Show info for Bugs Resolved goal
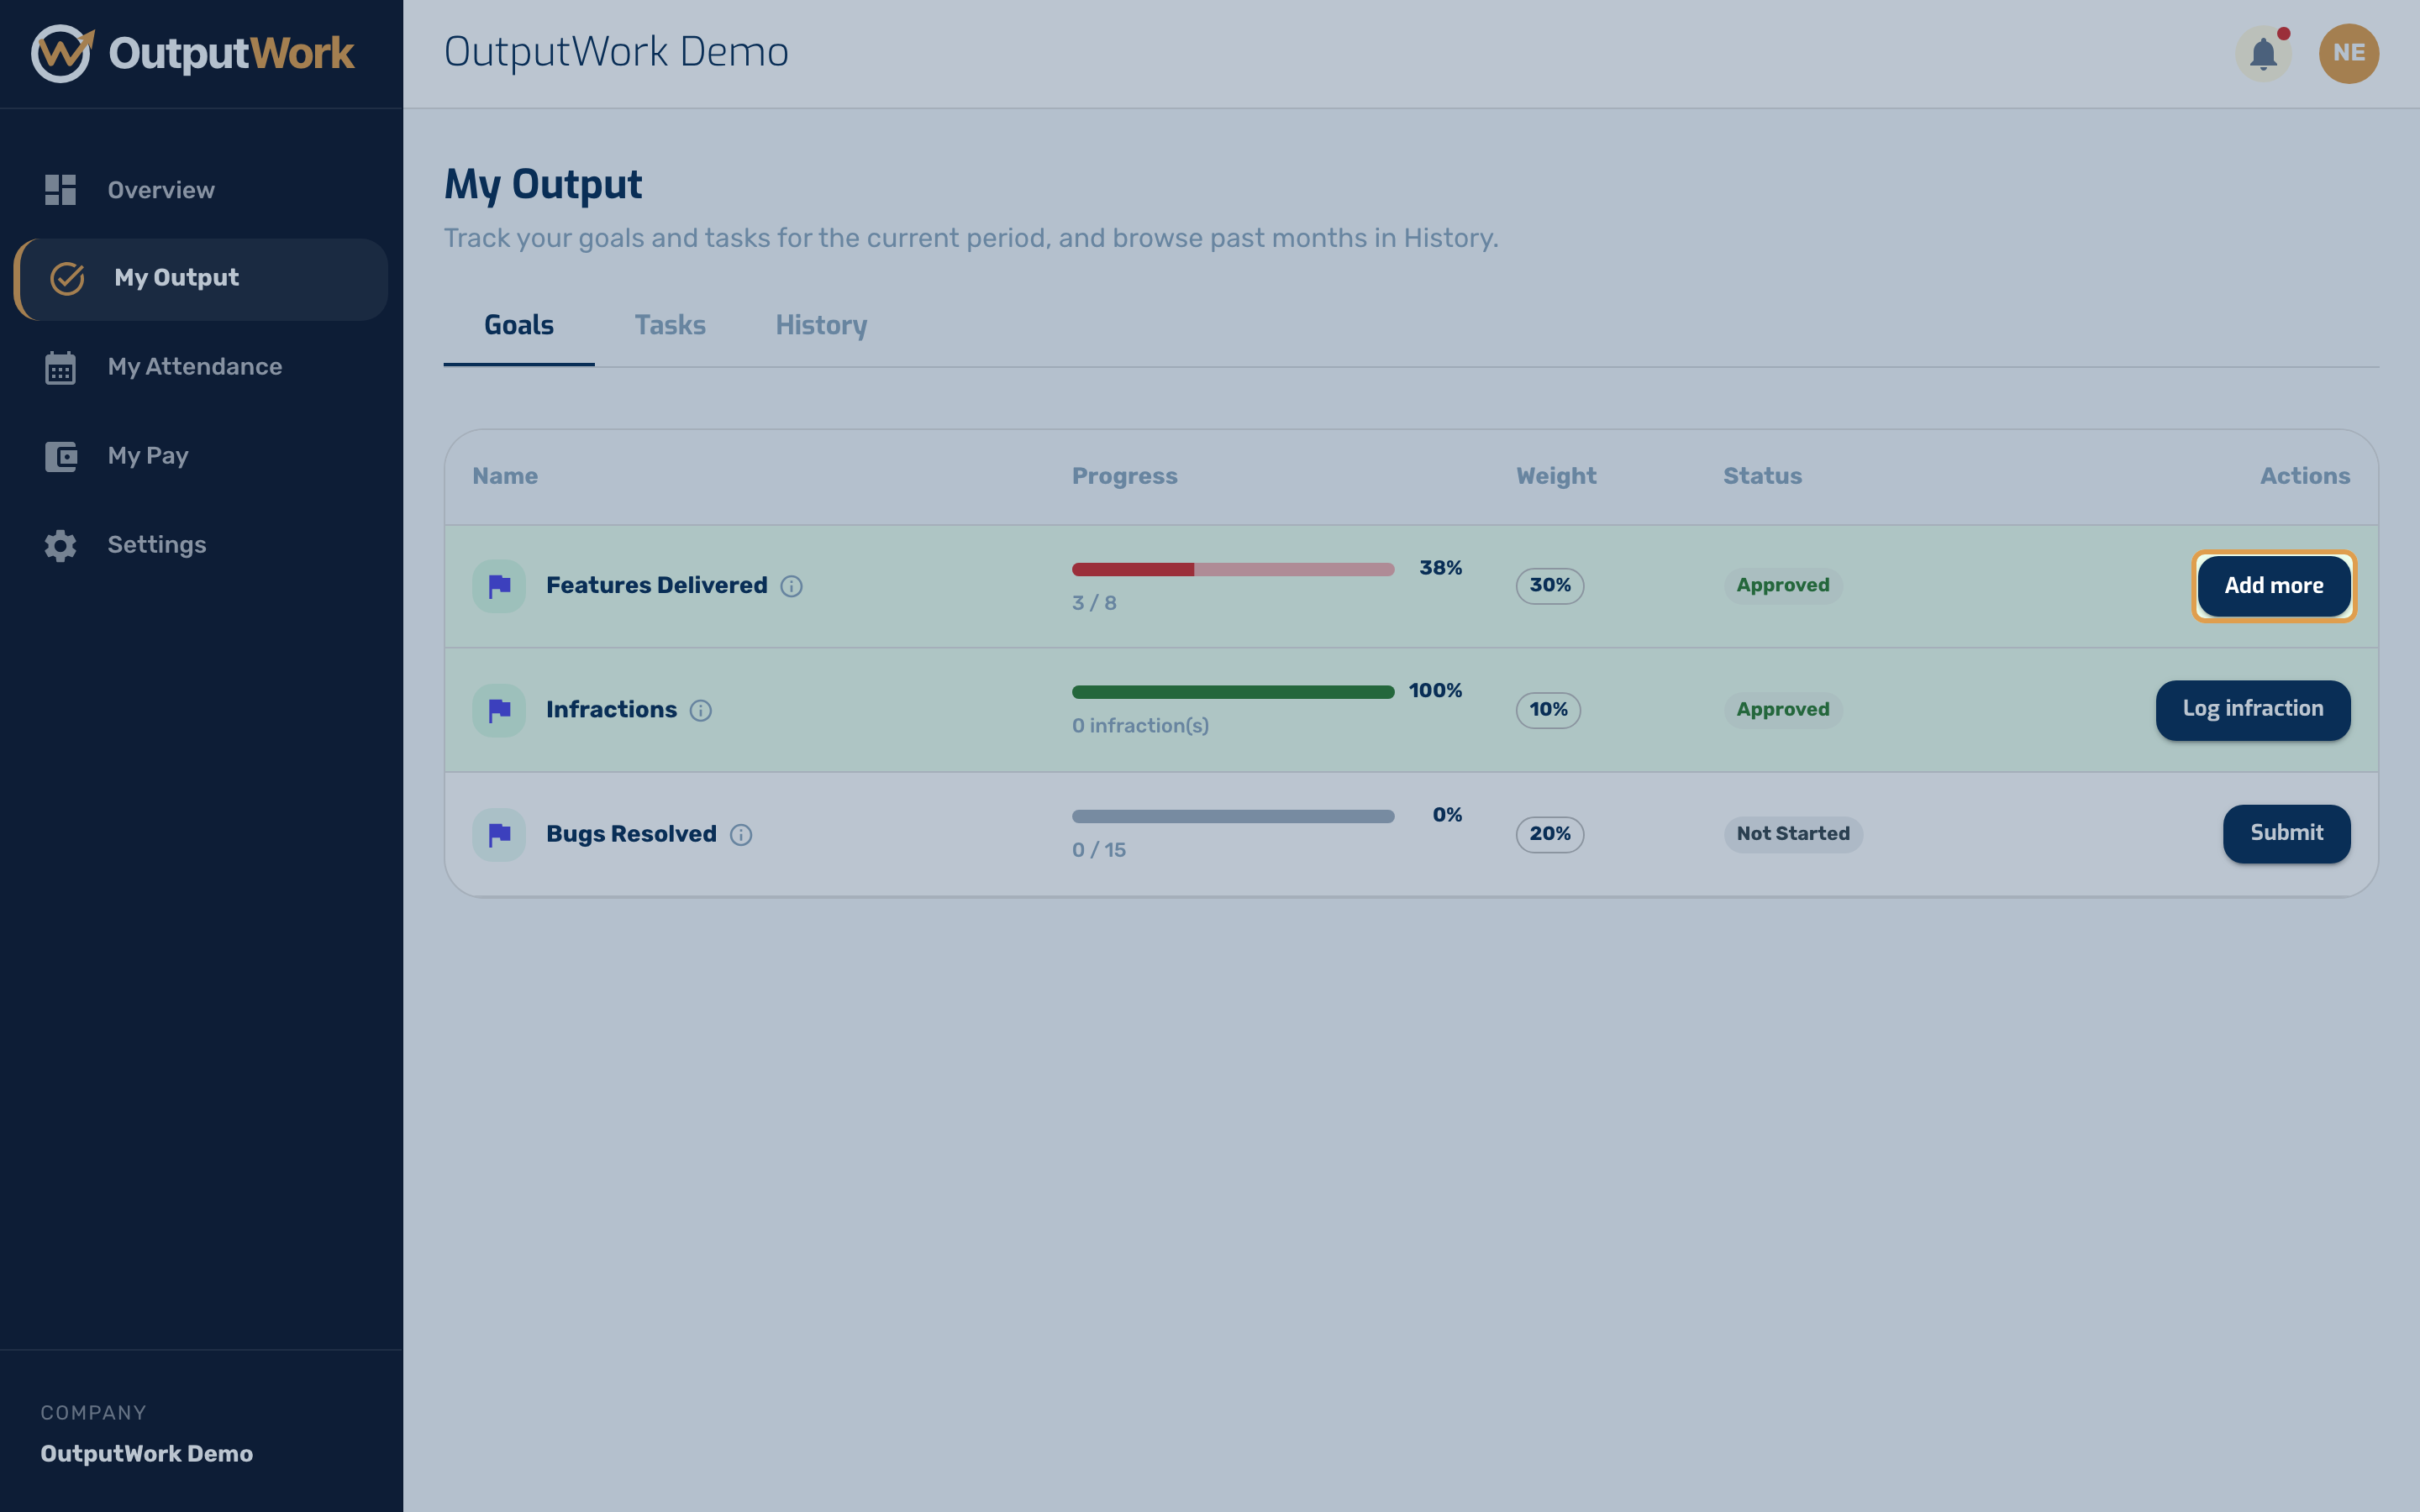Viewport: 2420px width, 1512px height. click(741, 834)
